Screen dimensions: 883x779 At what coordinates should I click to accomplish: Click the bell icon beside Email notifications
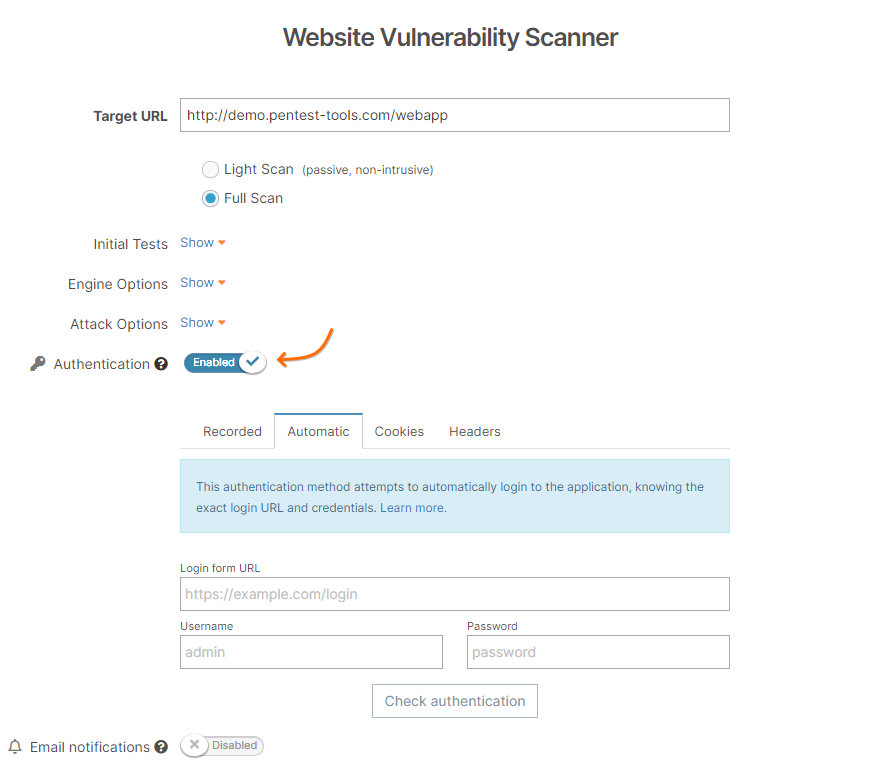pyautogui.click(x=14, y=746)
